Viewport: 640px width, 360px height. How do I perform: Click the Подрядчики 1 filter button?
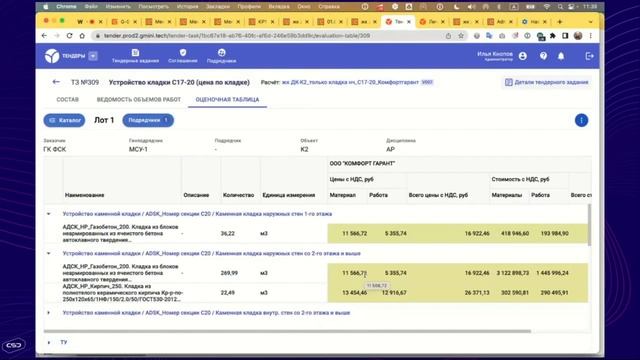(148, 120)
